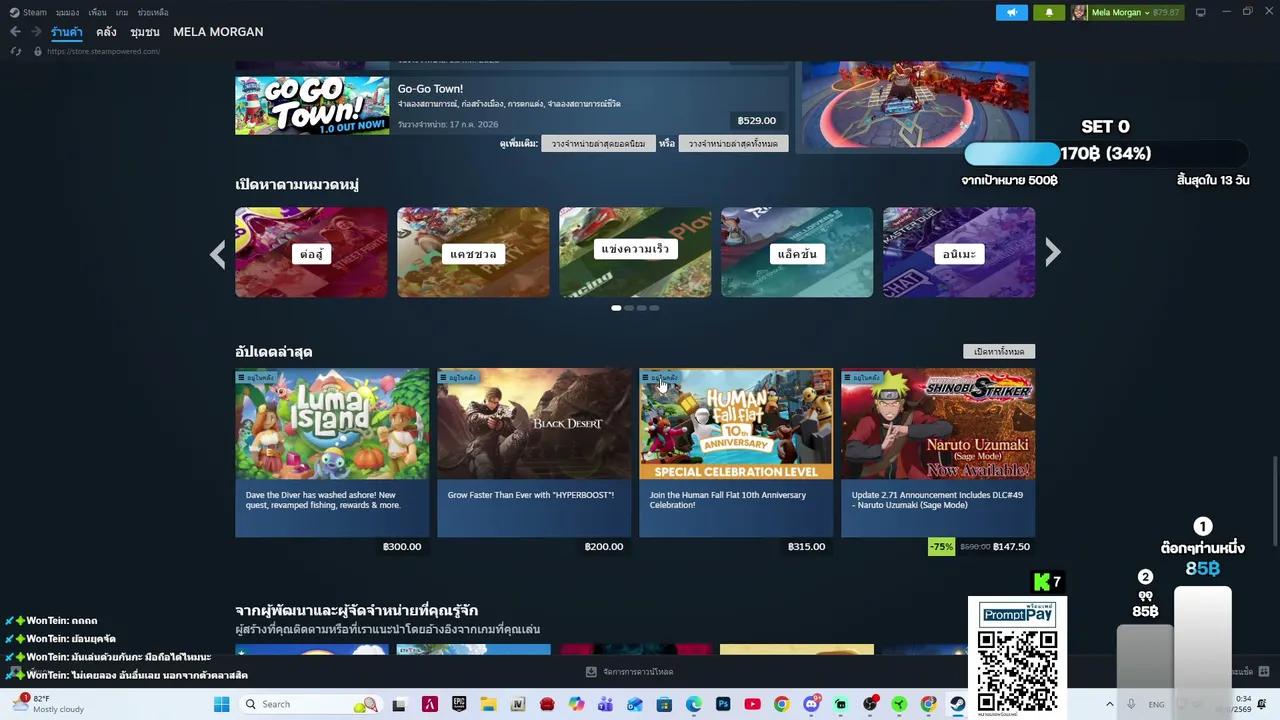
Task: Switch to the คลัง library tab
Action: tap(106, 32)
